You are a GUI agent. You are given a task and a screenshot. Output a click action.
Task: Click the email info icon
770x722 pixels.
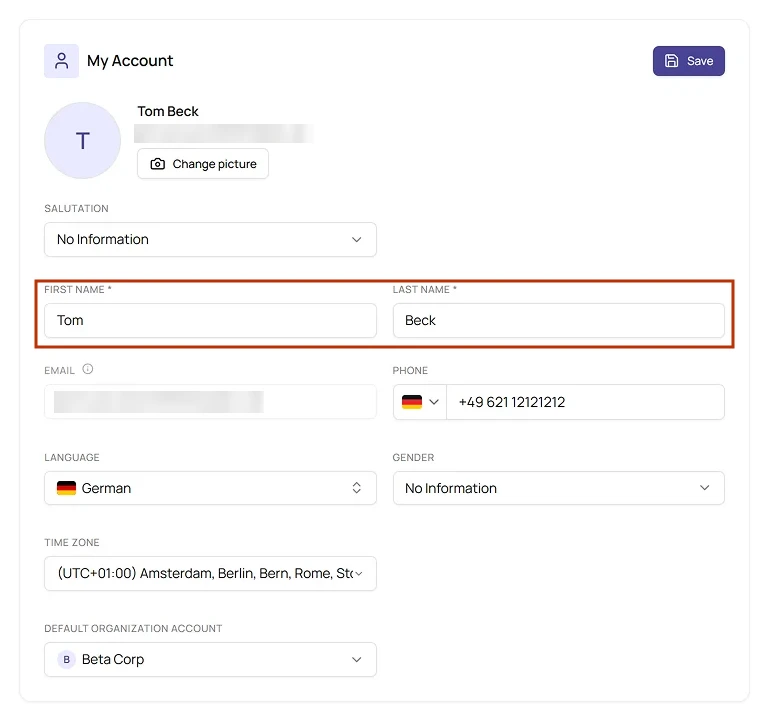coord(88,369)
